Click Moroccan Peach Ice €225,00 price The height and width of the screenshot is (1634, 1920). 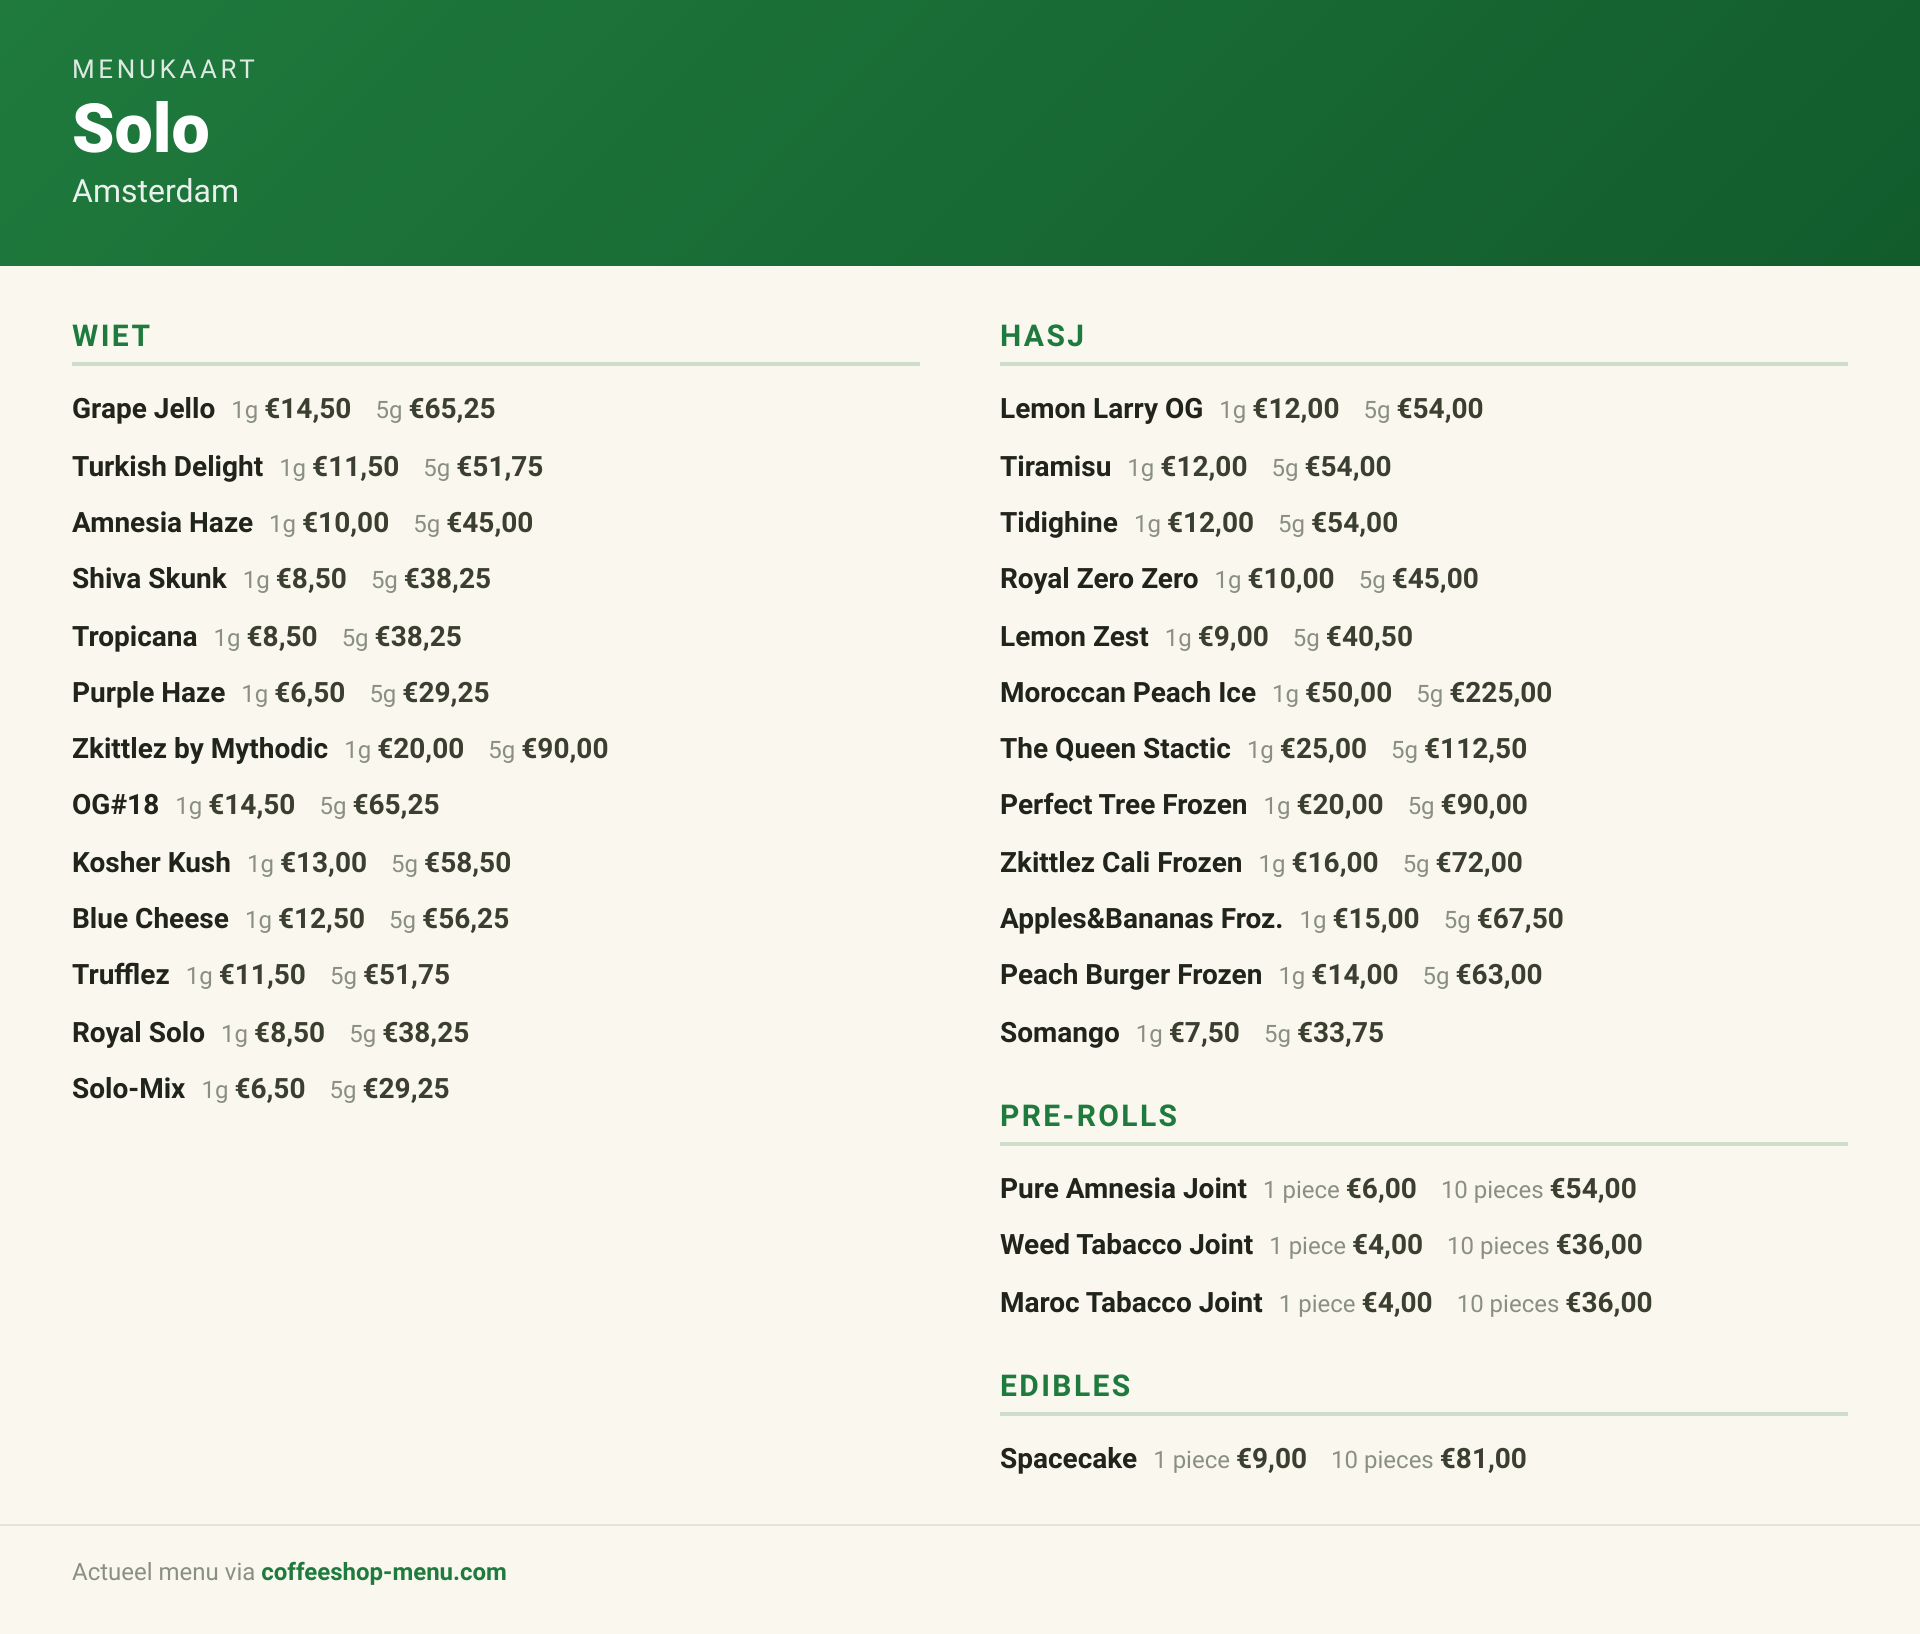1501,693
